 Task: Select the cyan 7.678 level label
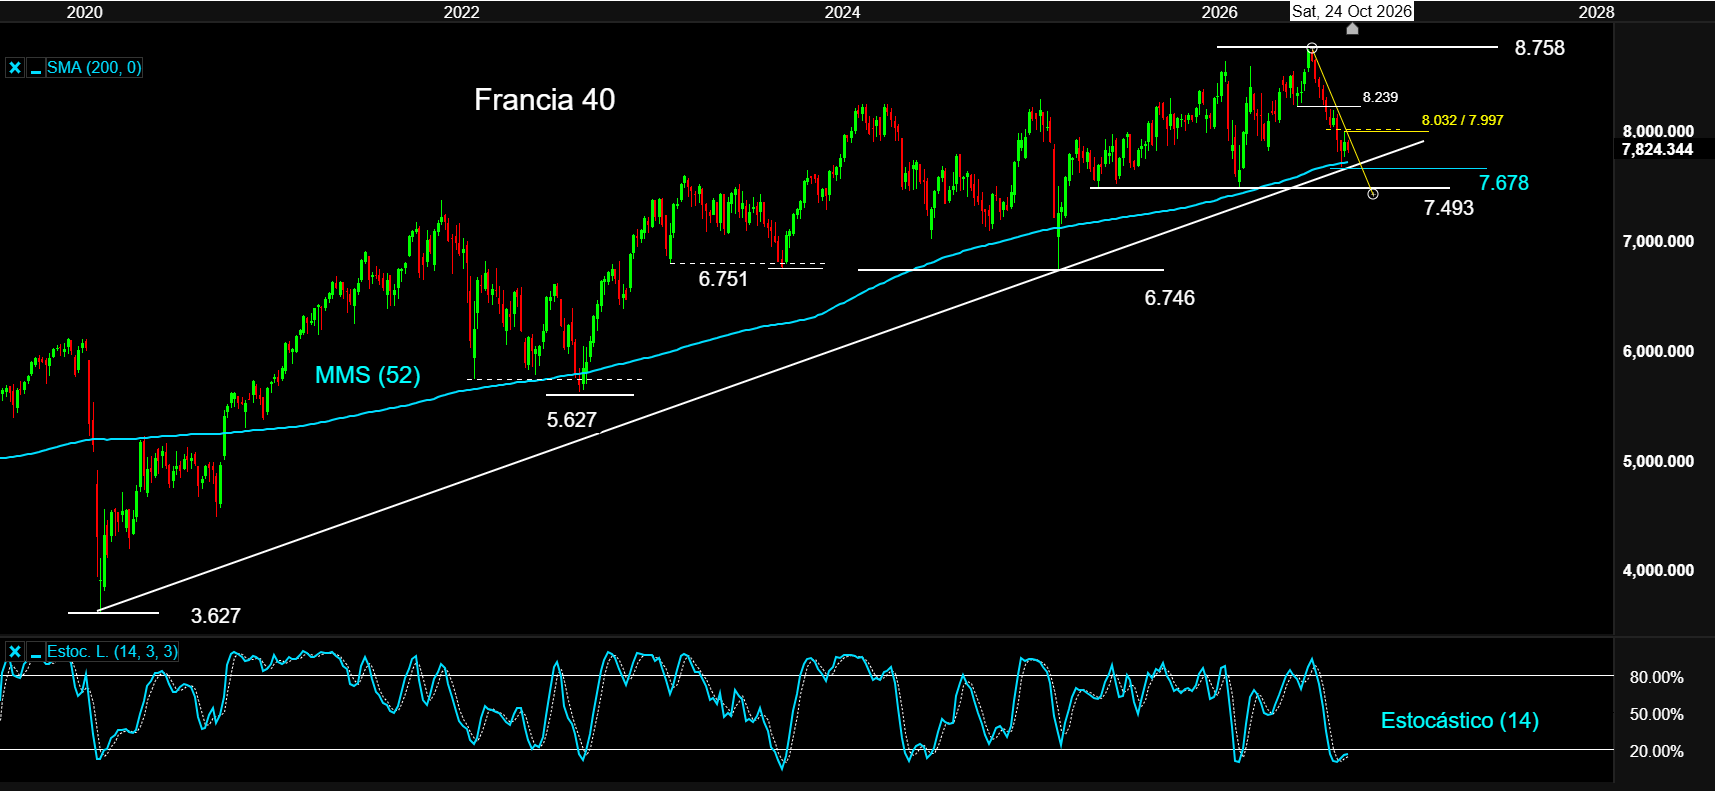click(x=1503, y=183)
